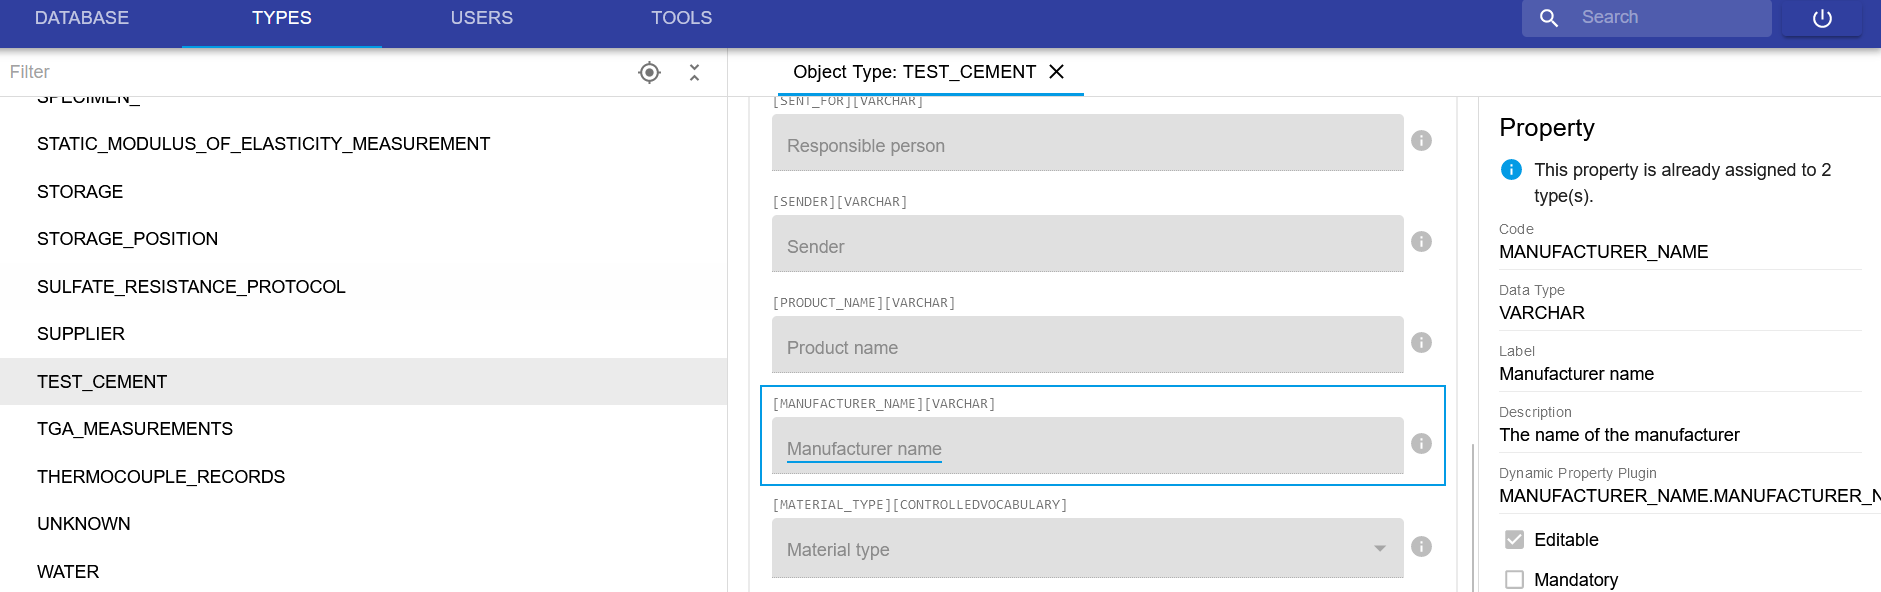Toggle the Editable checkbox
This screenshot has width=1881, height=592.
click(1515, 540)
